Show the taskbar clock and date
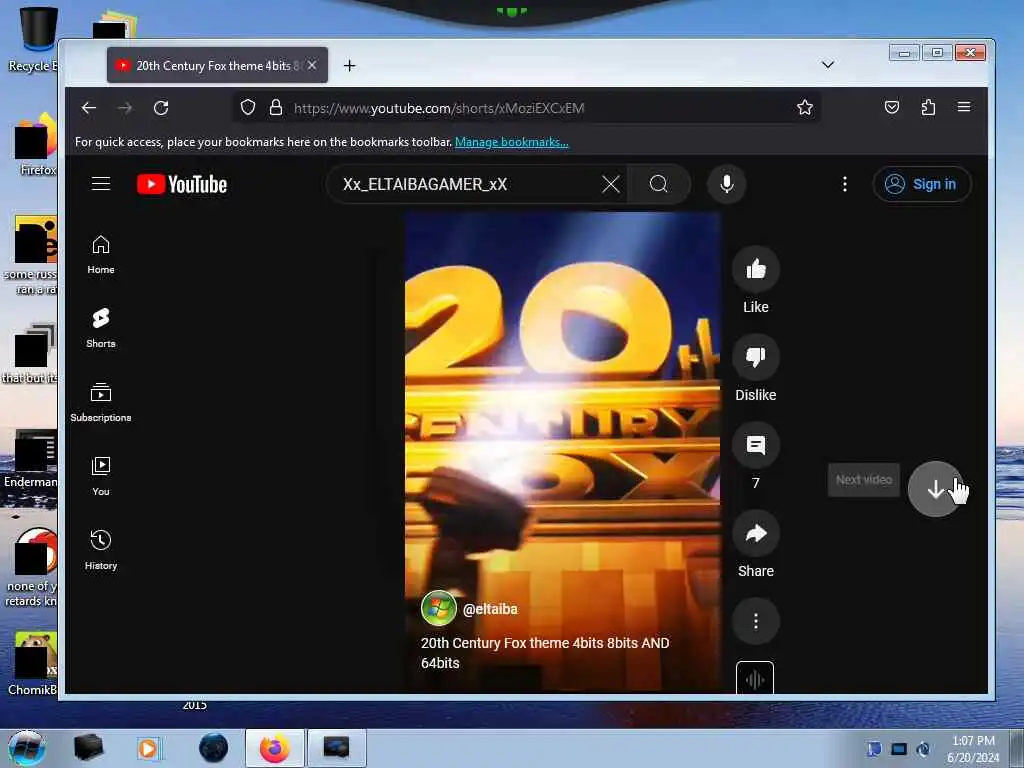The image size is (1024, 768). pyautogui.click(x=973, y=749)
